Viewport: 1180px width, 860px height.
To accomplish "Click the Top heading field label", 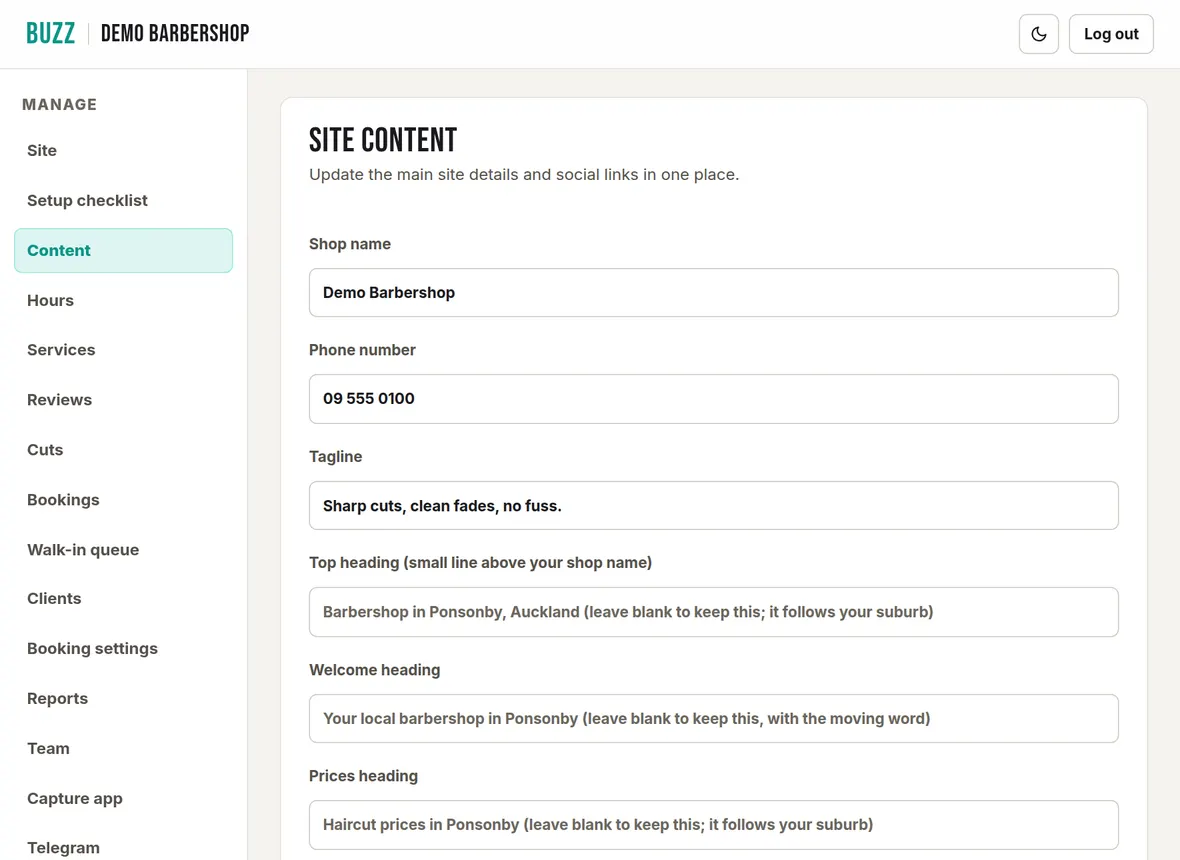I will (480, 563).
